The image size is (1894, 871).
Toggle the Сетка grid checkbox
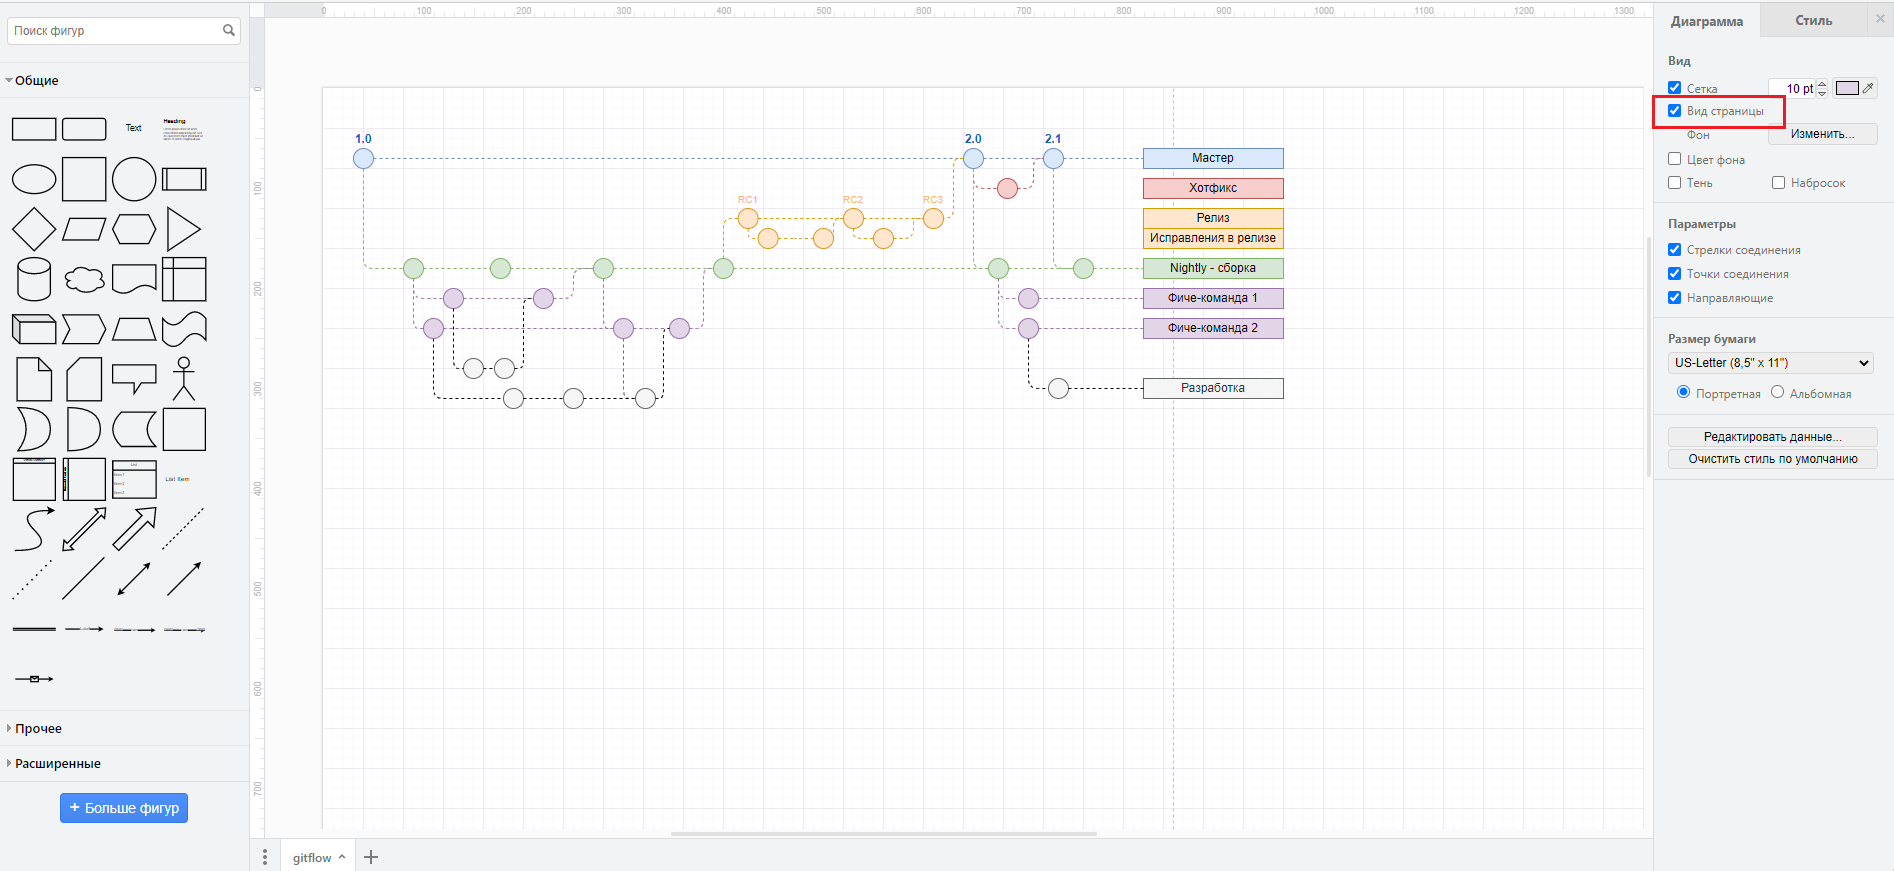(x=1674, y=88)
